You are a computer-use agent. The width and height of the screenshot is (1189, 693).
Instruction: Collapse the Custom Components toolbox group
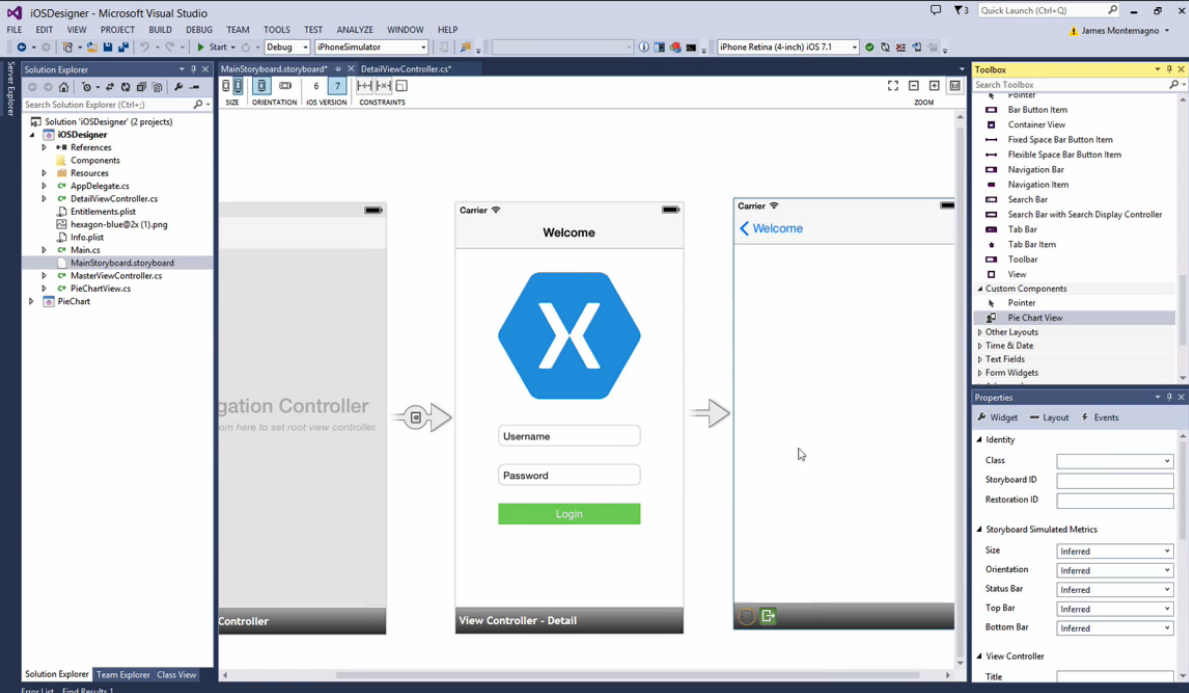point(980,289)
